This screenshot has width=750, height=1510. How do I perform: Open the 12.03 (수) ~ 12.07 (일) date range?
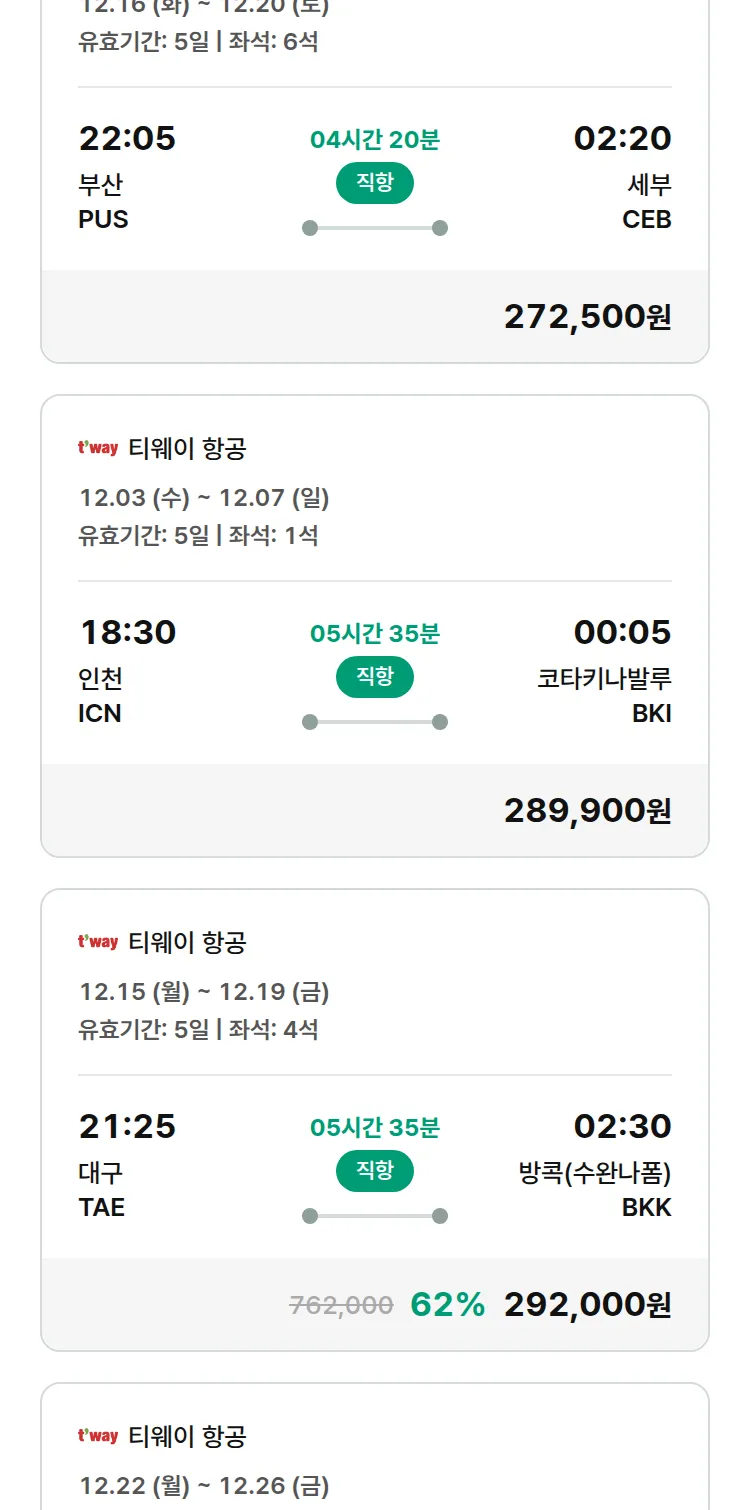click(x=204, y=497)
